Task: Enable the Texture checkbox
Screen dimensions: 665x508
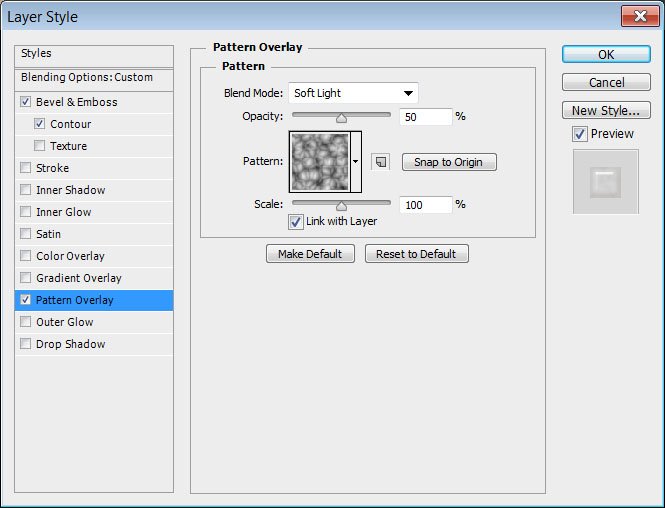Action: [39, 146]
